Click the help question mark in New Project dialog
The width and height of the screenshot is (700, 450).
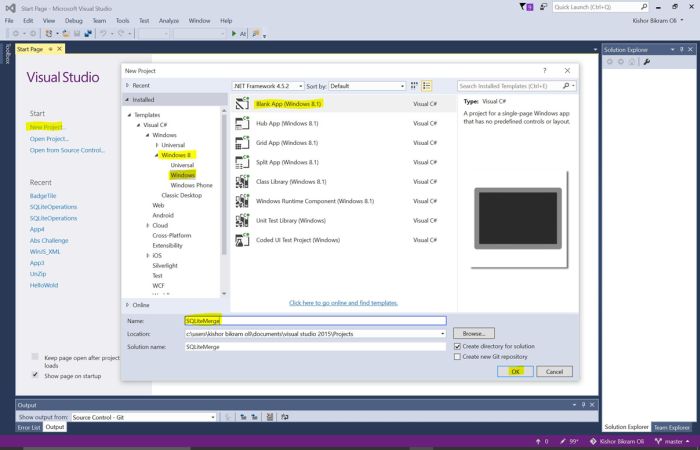[544, 71]
